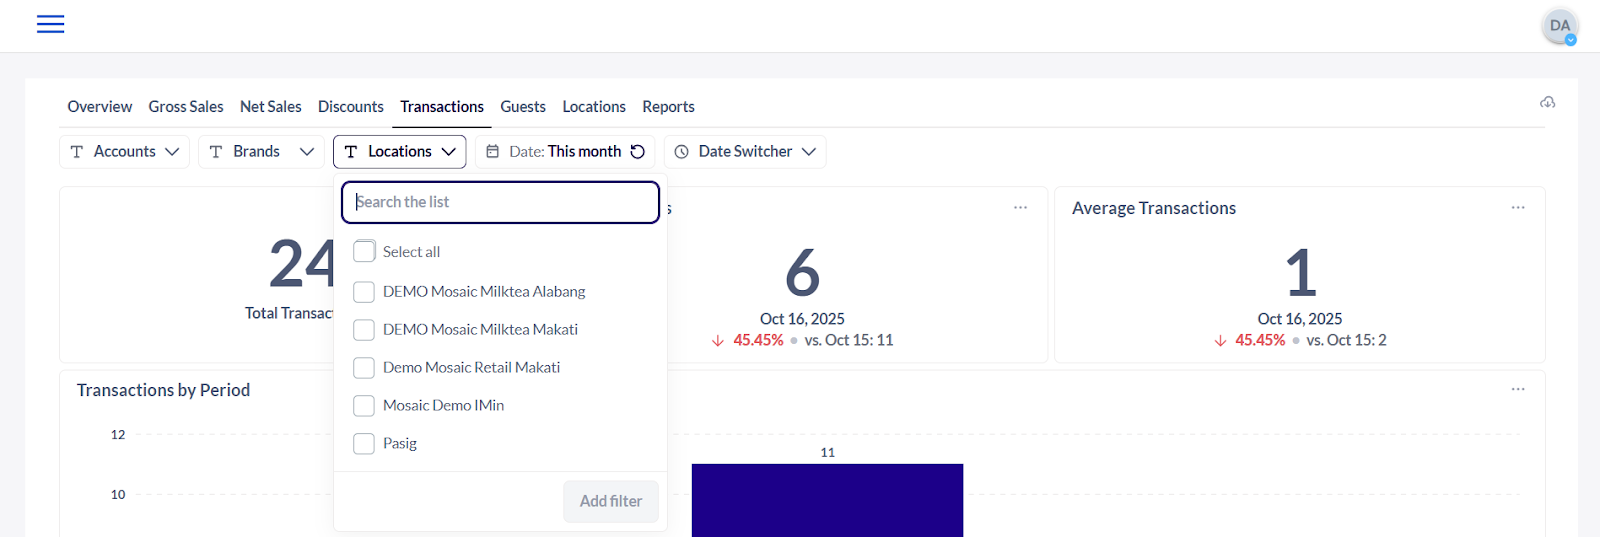The width and height of the screenshot is (1600, 537).
Task: Click the cloud download icon
Action: click(1547, 103)
